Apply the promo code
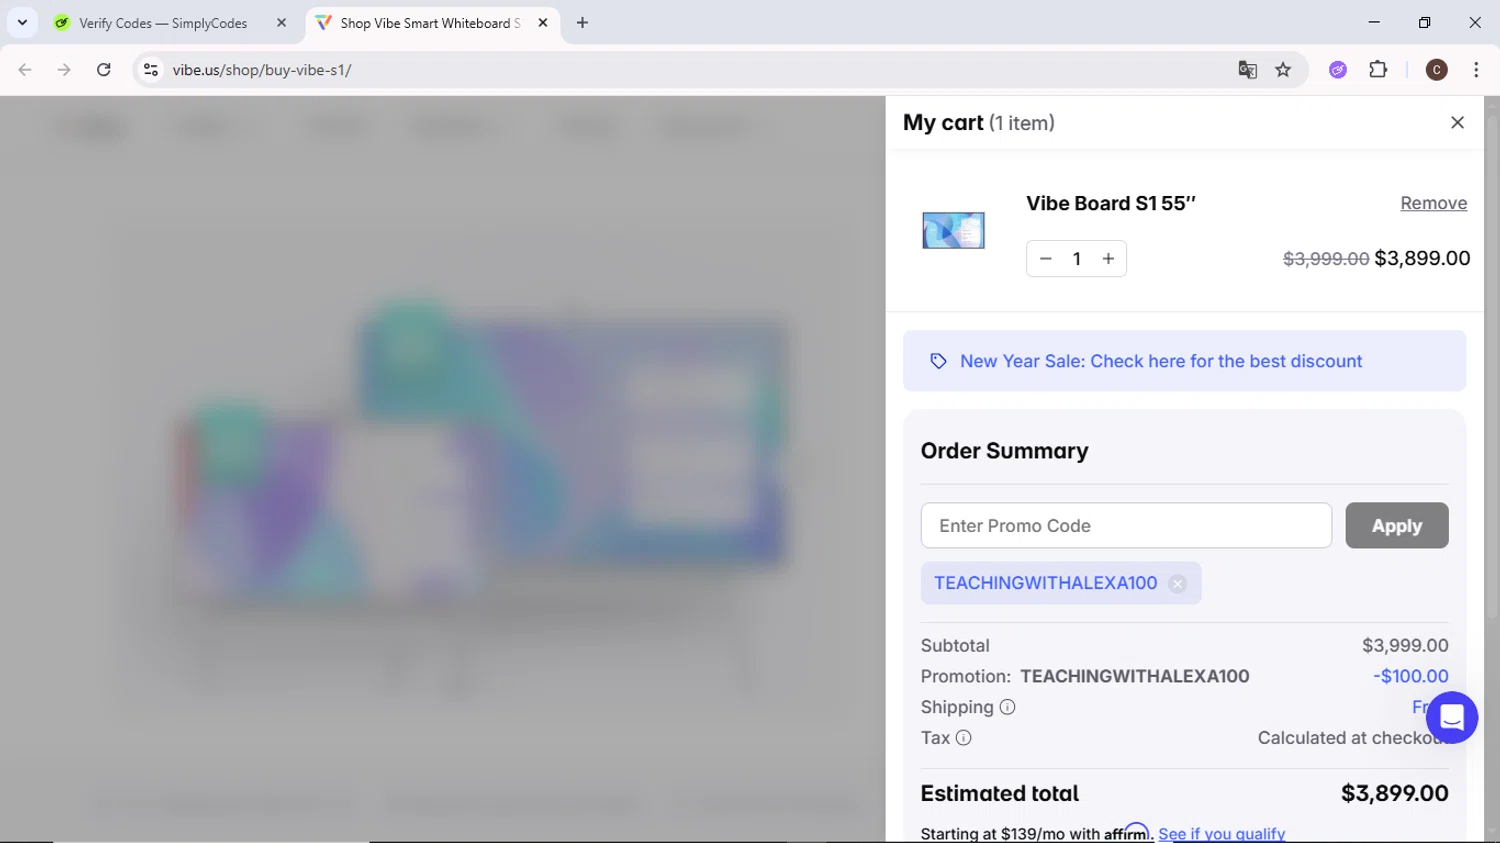This screenshot has height=843, width=1500. (x=1396, y=525)
